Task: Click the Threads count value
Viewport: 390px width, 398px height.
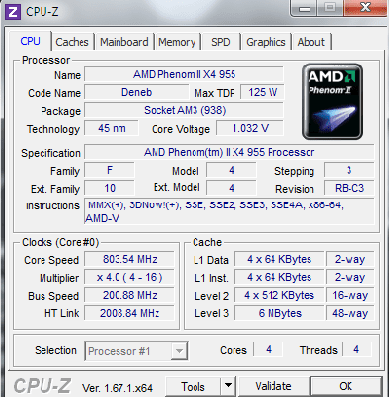Action: (x=356, y=349)
